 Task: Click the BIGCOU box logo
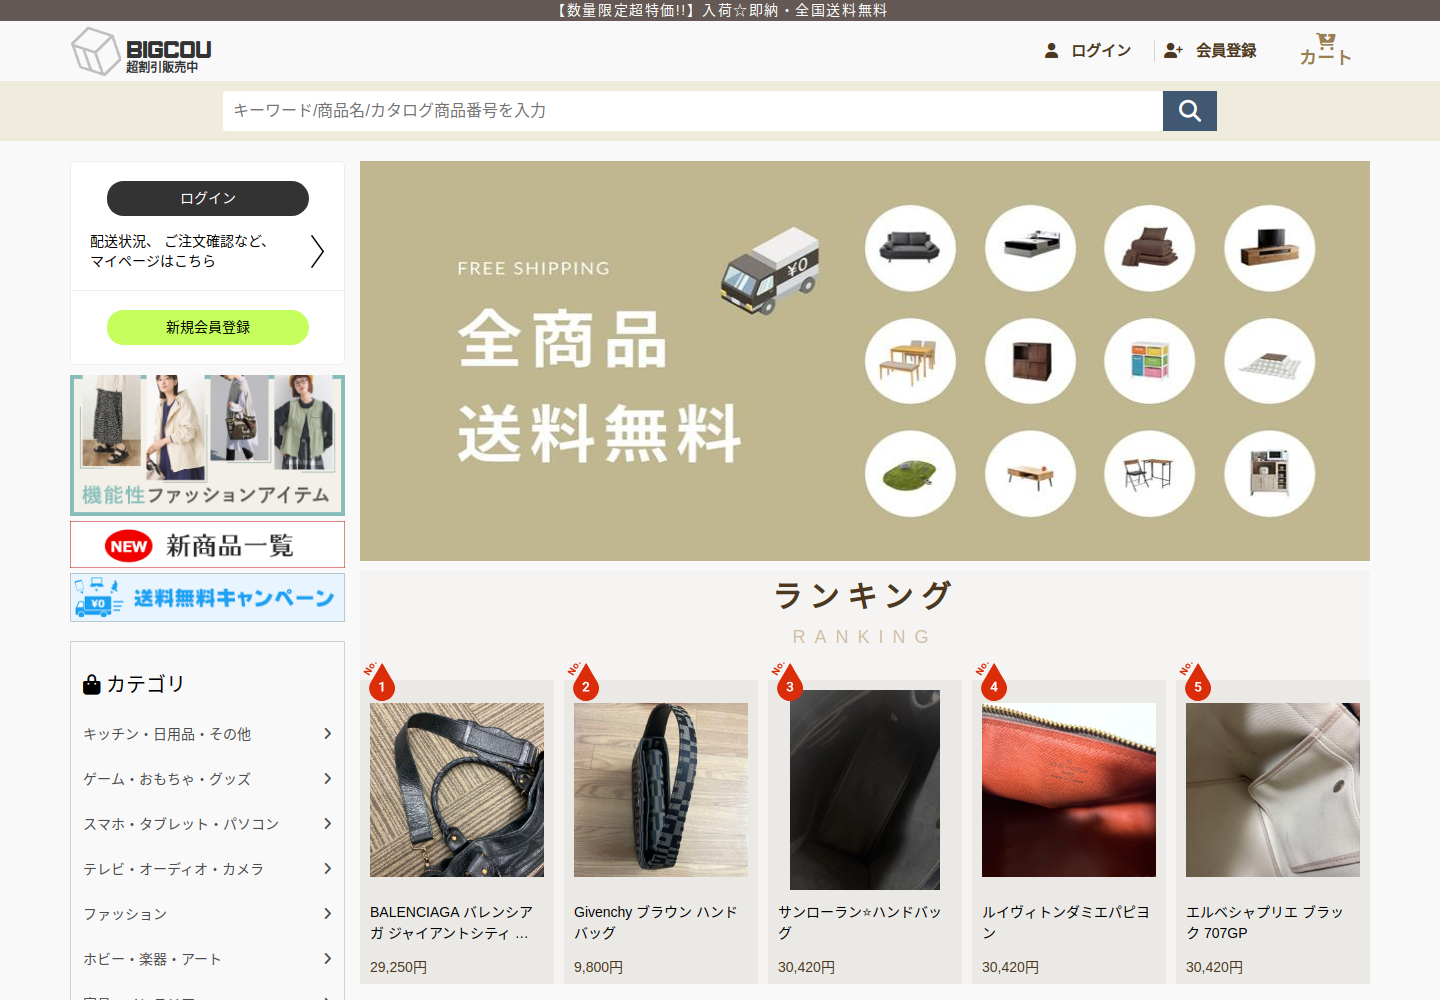click(x=141, y=51)
